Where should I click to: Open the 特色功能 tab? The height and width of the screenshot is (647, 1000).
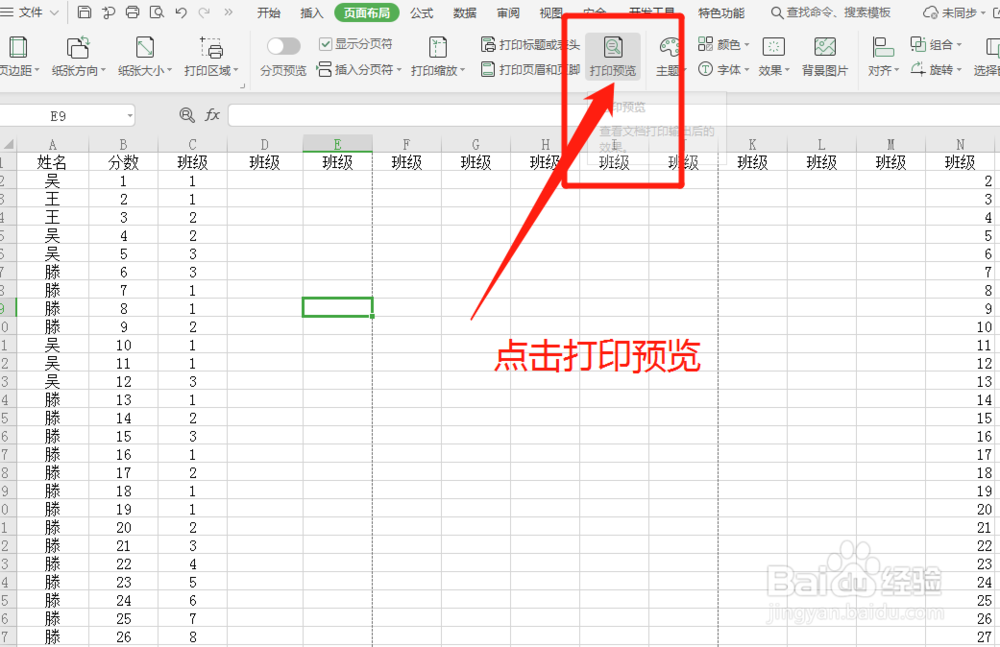721,13
